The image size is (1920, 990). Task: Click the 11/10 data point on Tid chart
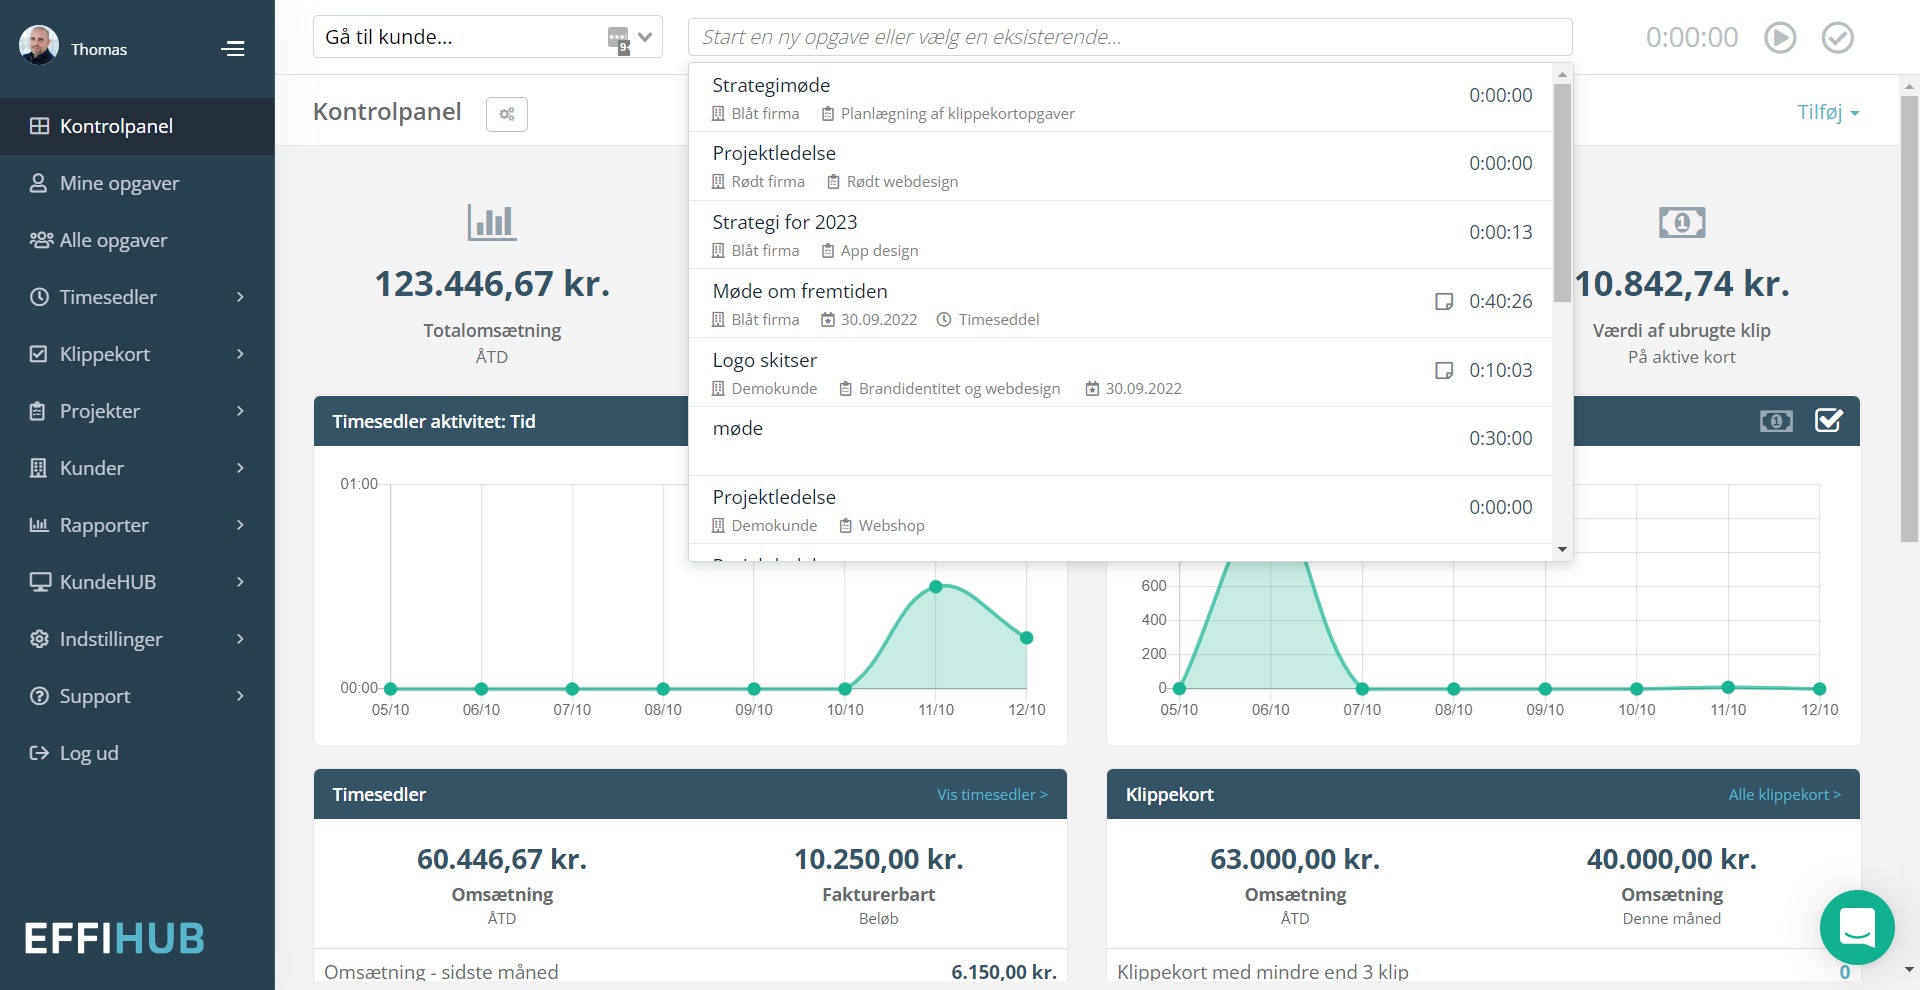pos(936,587)
